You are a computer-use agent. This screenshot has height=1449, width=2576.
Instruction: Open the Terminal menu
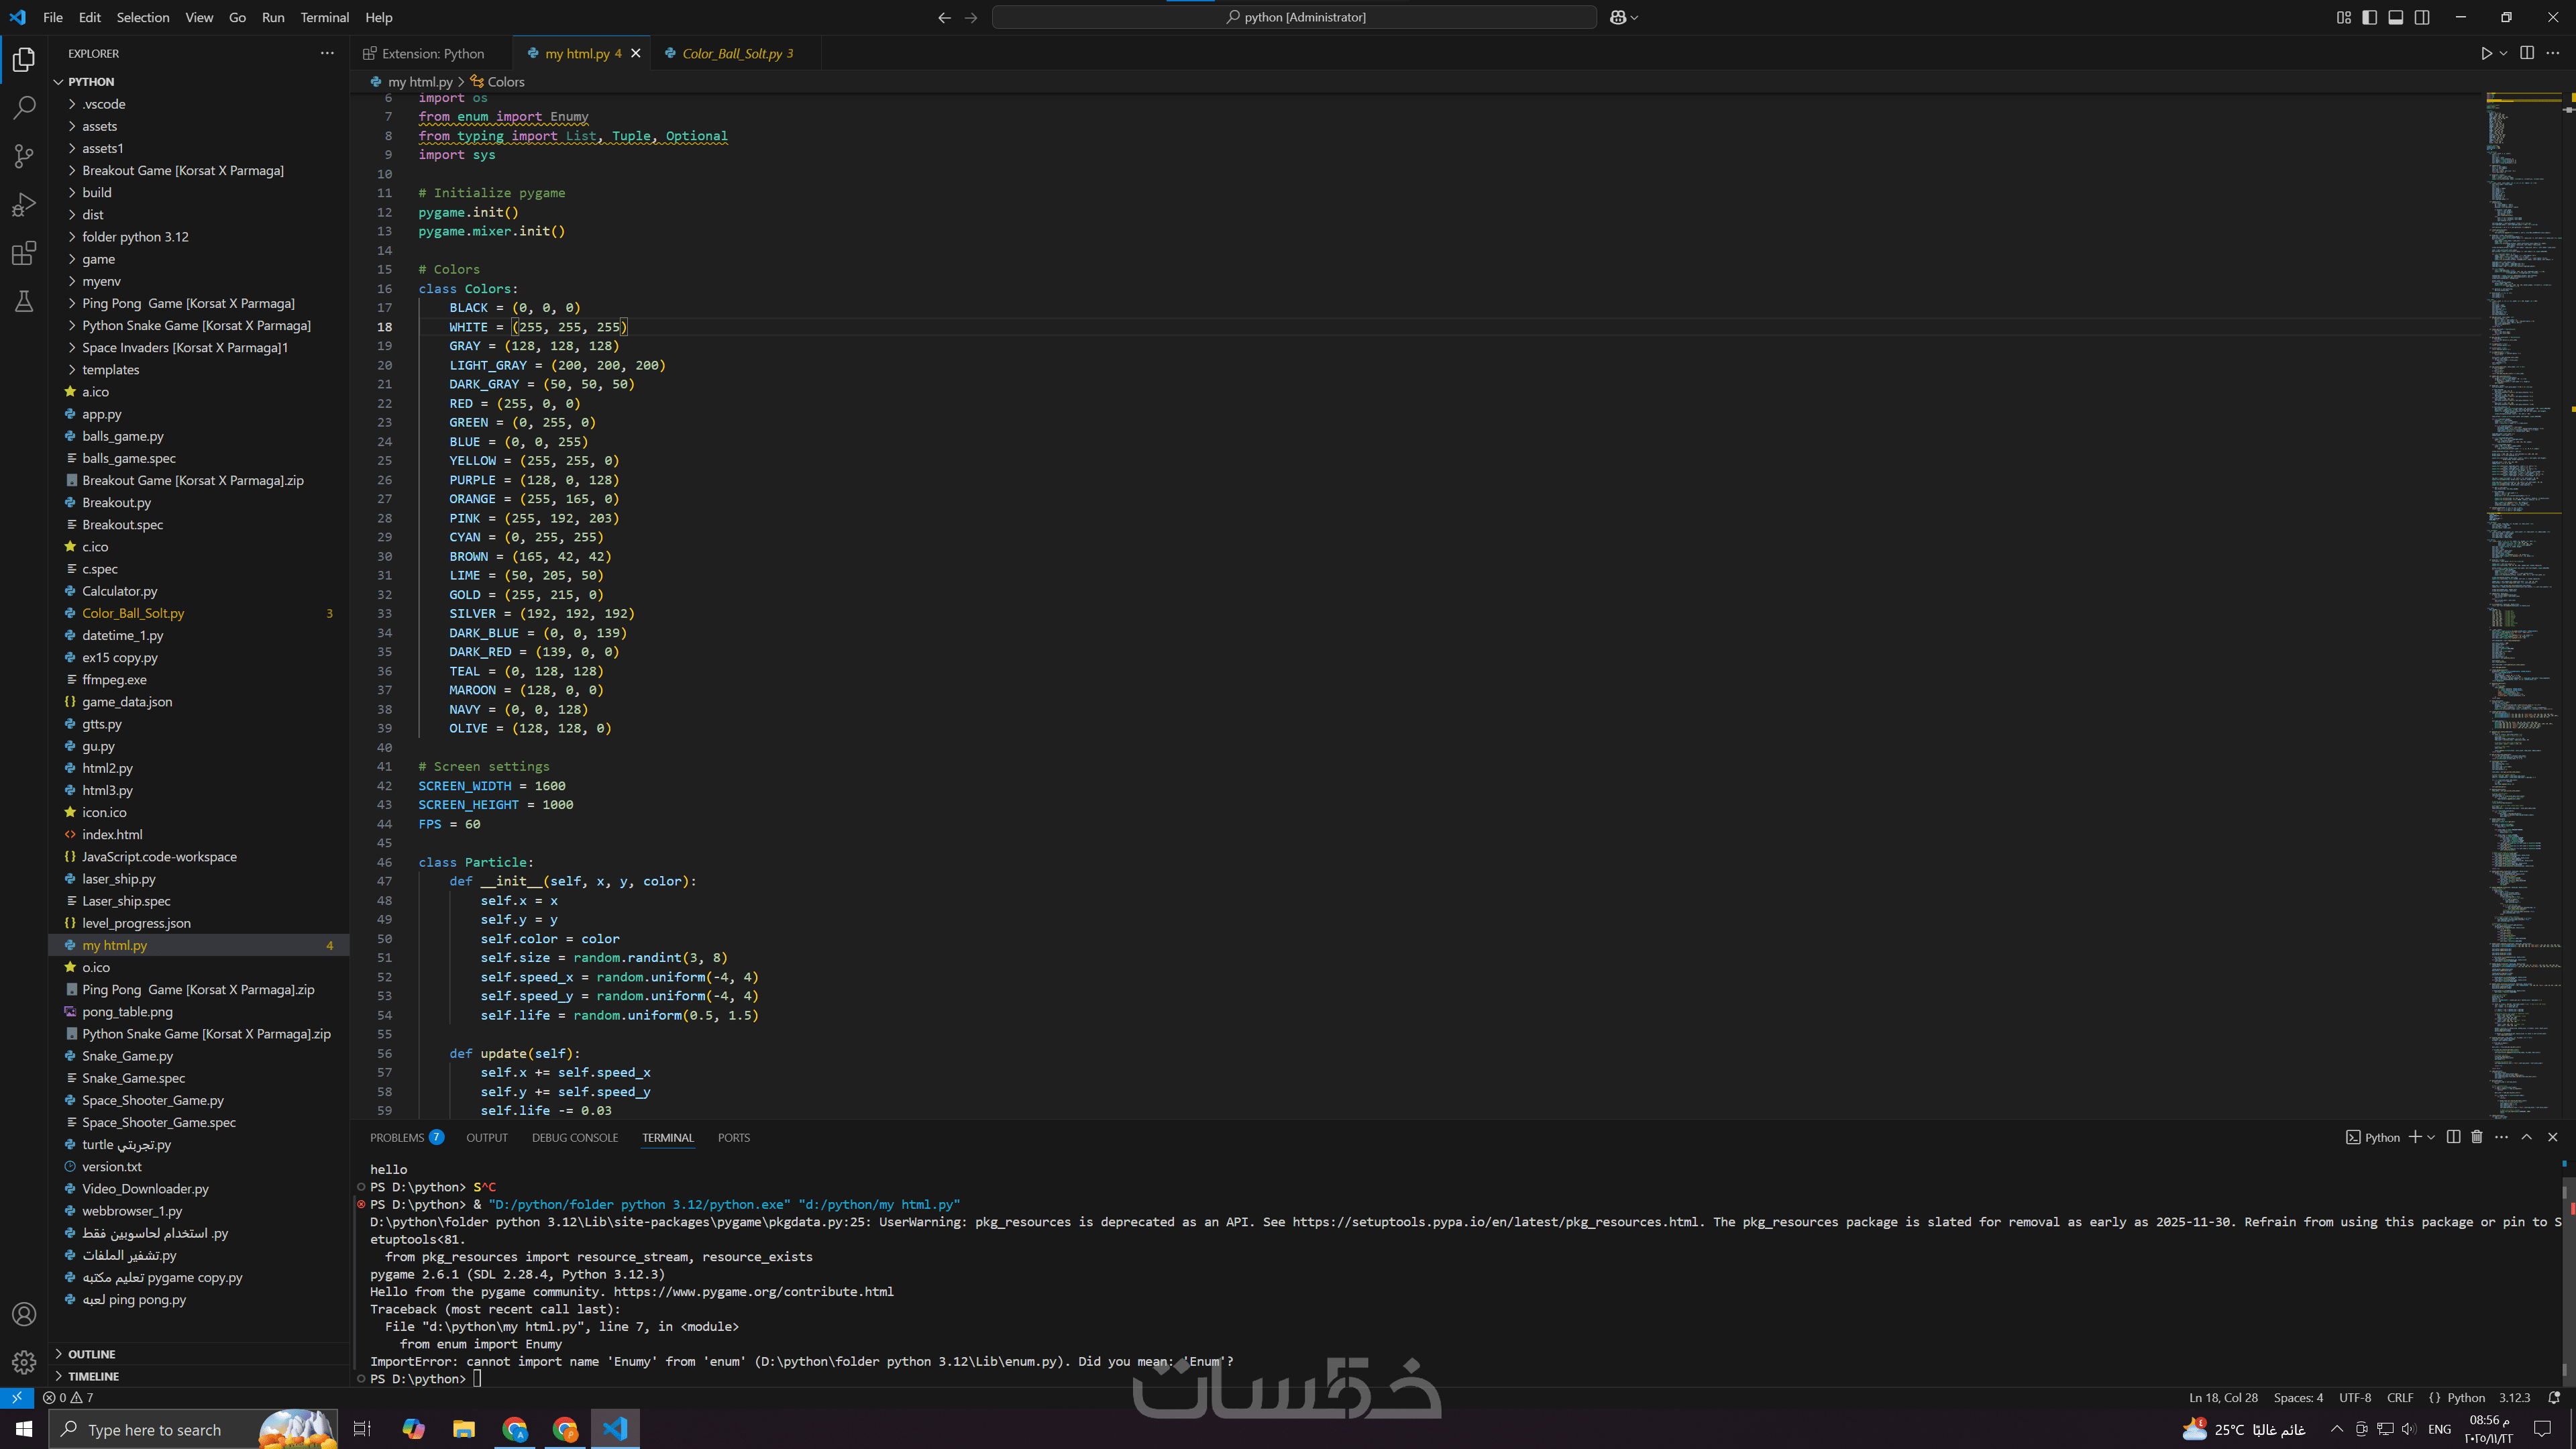[324, 17]
